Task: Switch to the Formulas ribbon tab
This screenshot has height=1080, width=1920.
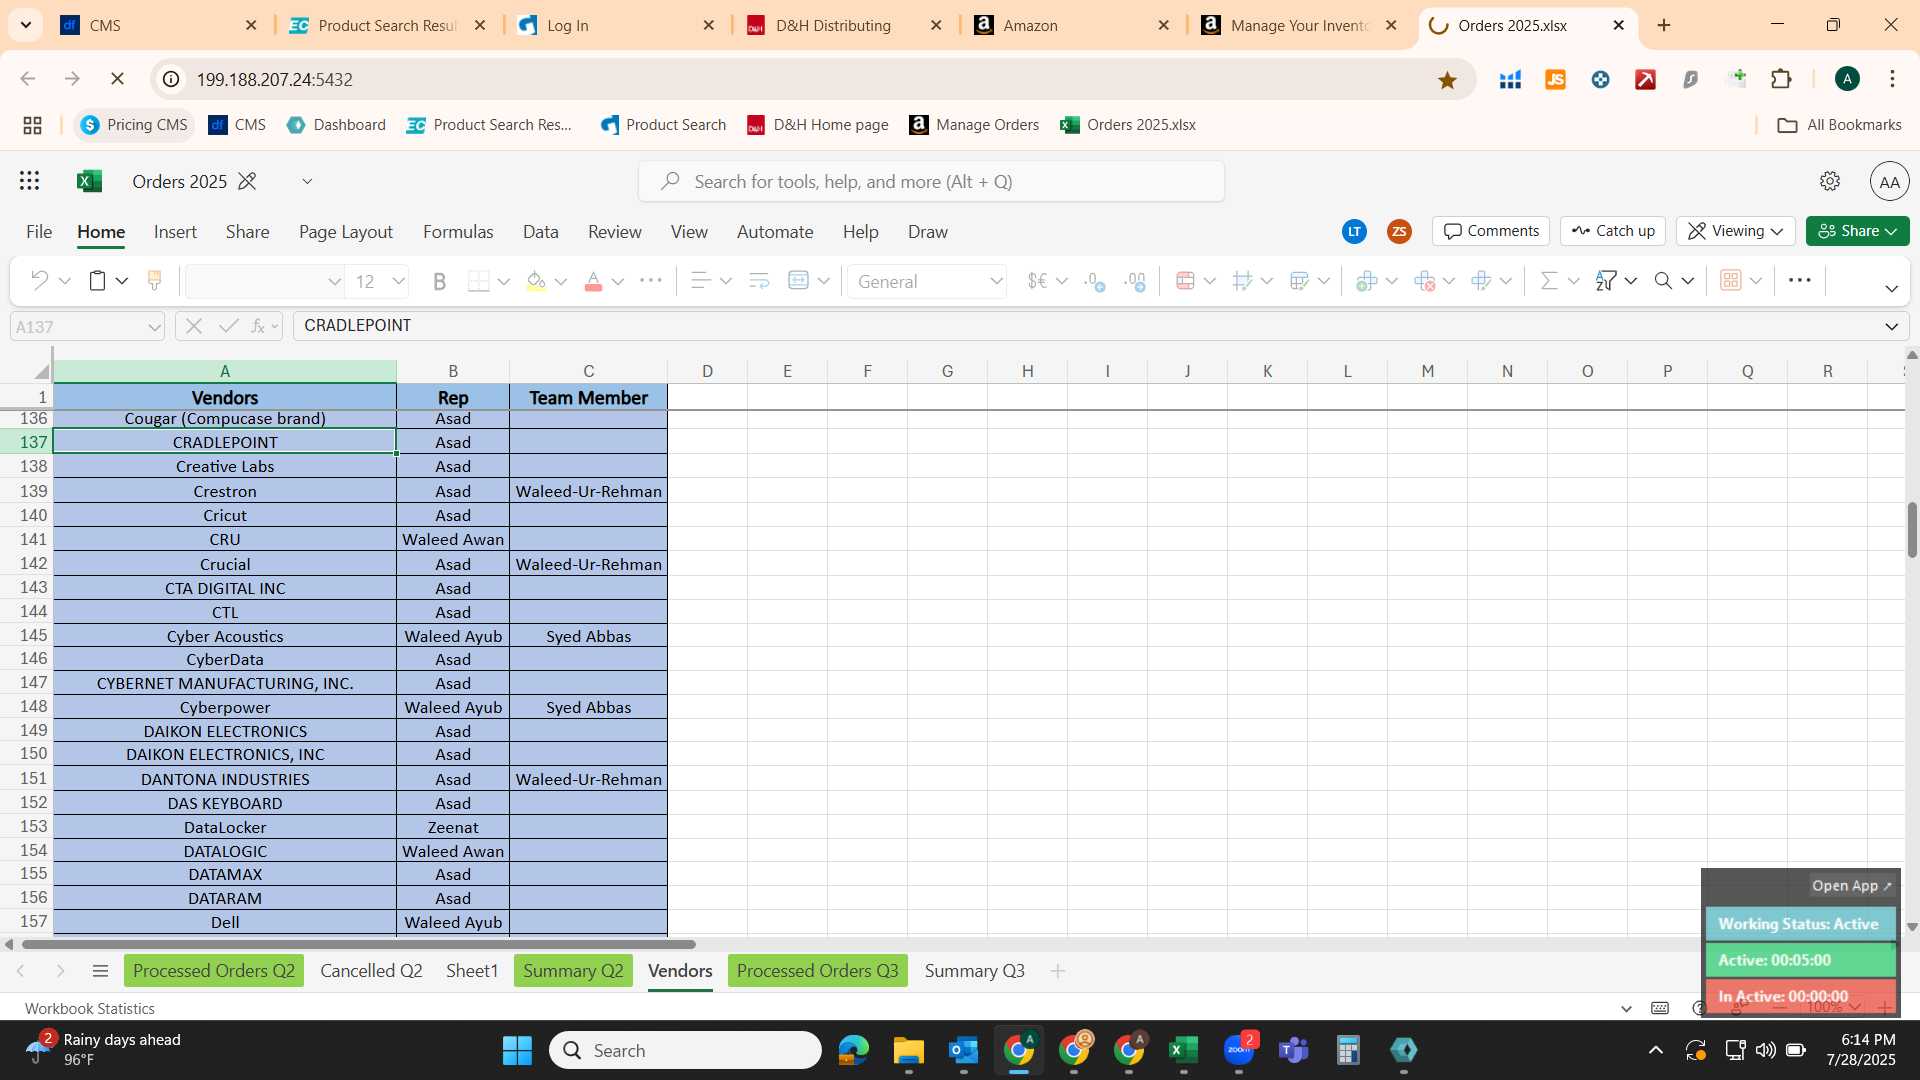Action: 458,232
